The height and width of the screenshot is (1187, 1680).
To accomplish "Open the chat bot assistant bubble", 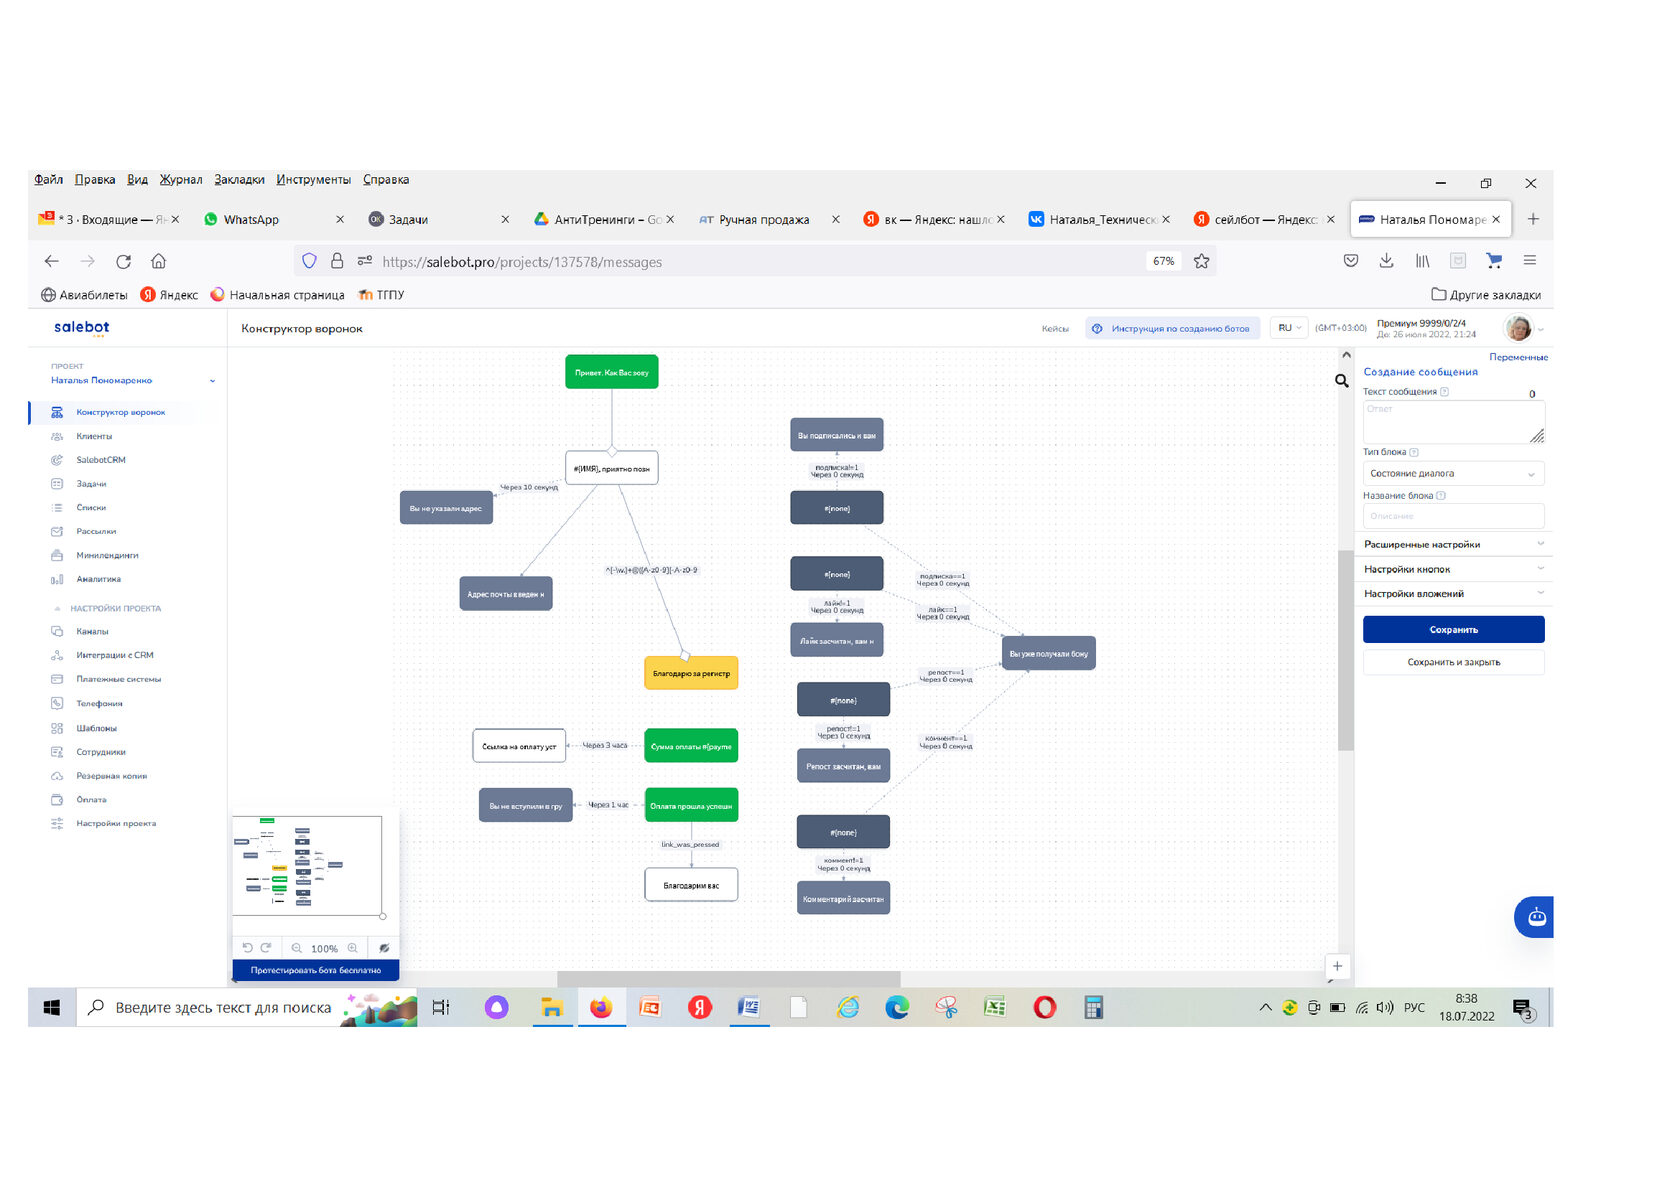I will 1535,917.
